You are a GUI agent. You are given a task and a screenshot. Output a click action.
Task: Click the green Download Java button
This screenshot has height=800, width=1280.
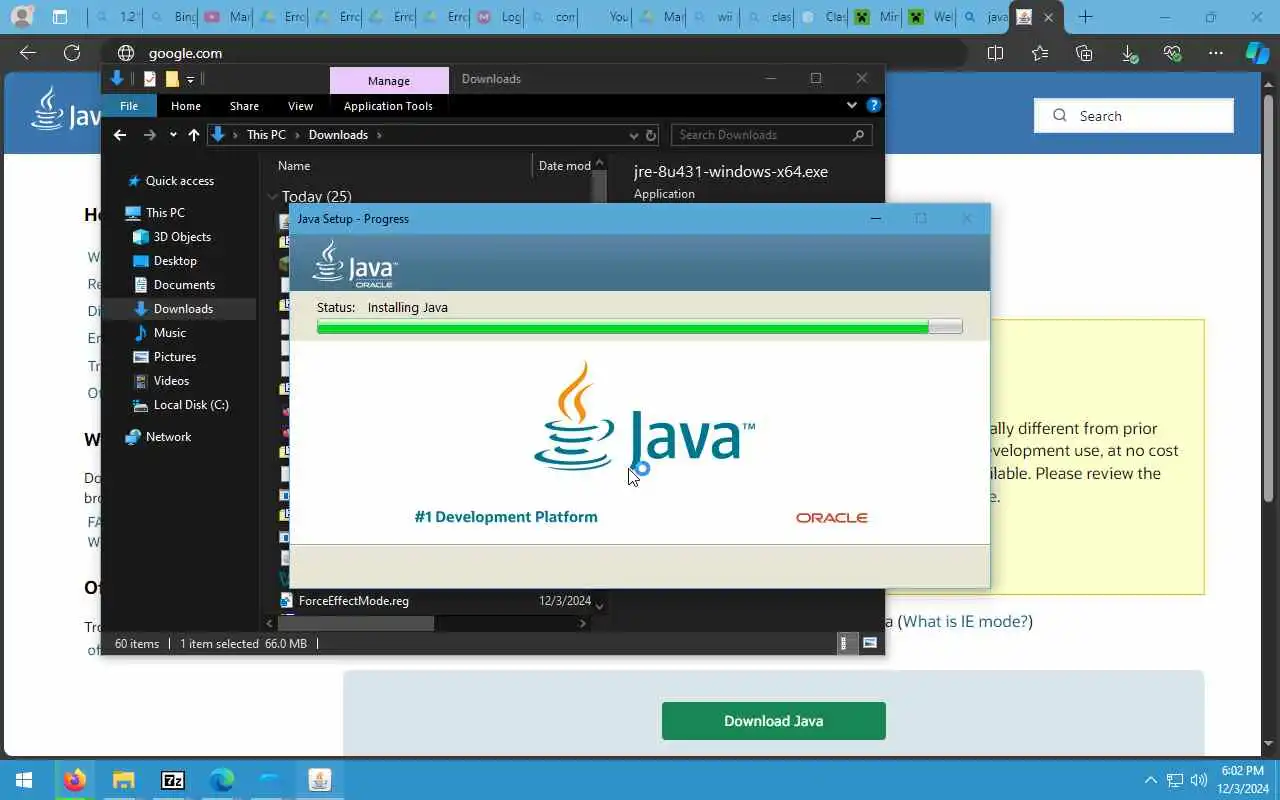coord(774,721)
